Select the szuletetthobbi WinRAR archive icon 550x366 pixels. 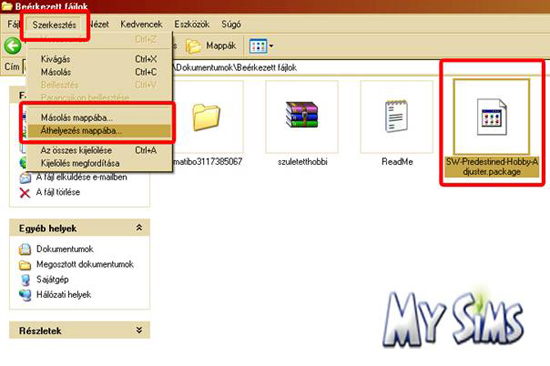(302, 114)
